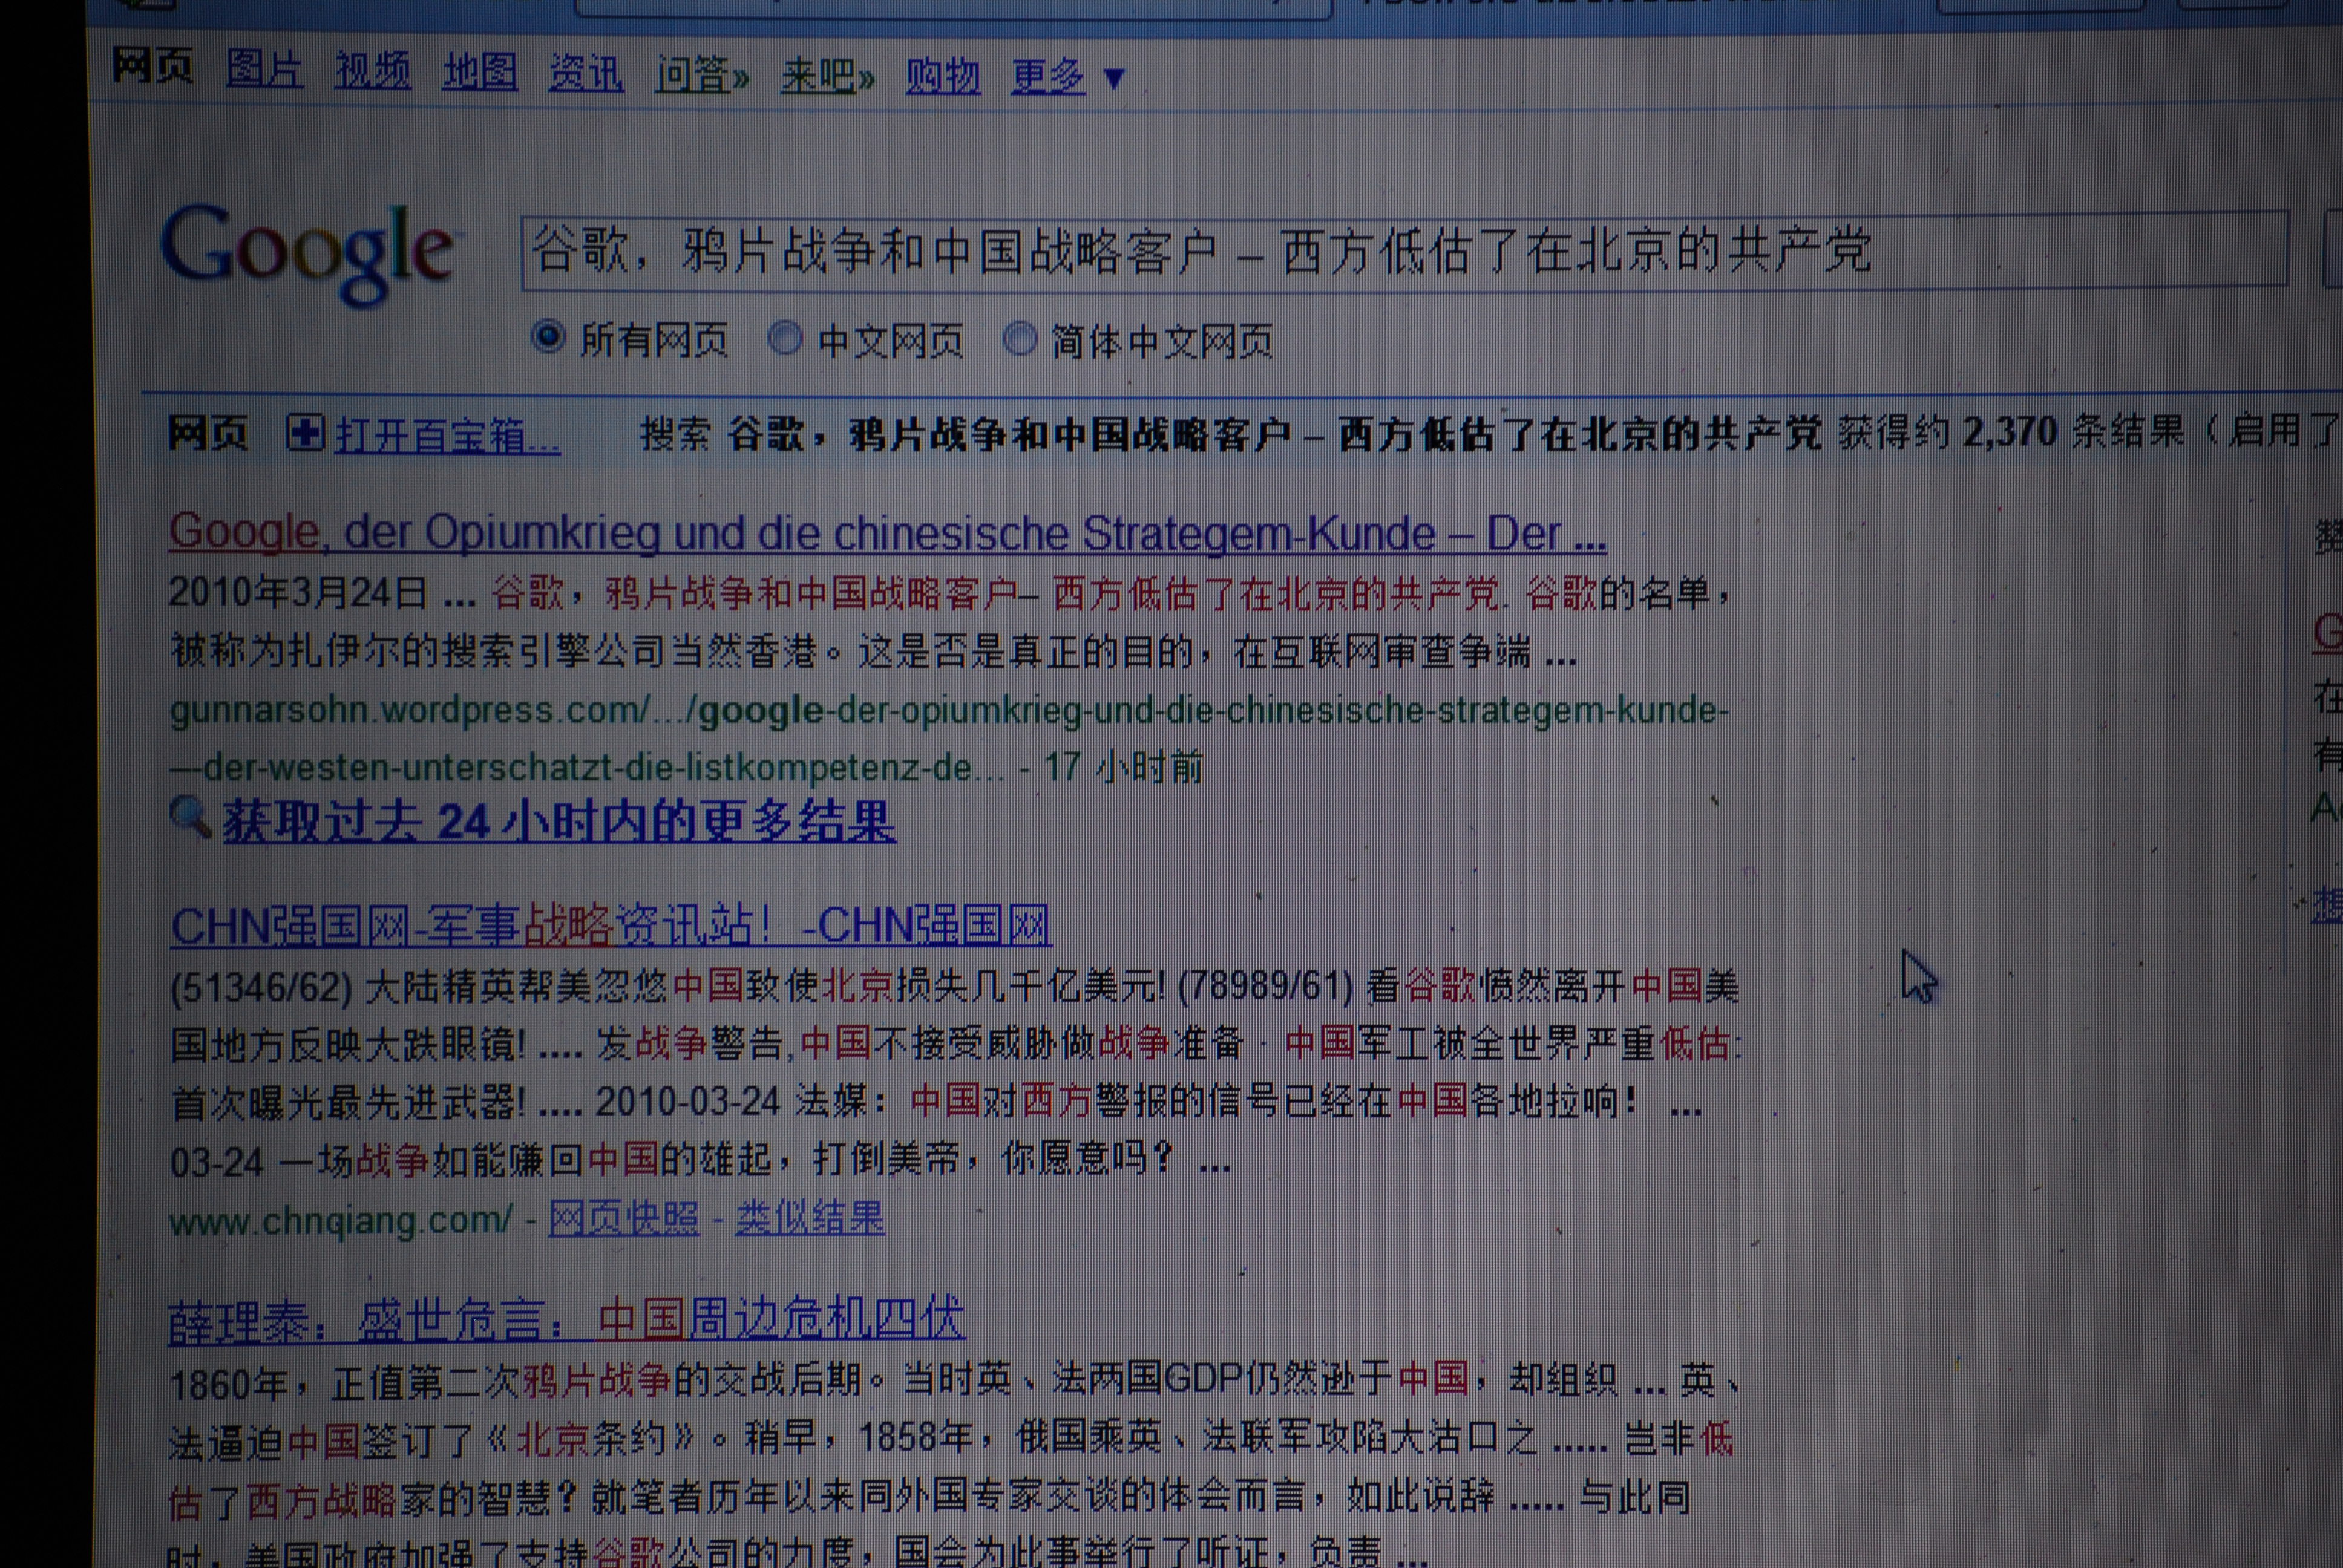2343x1568 pixels.
Task: Open 打开百宝箱 options expander
Action: (x=447, y=436)
